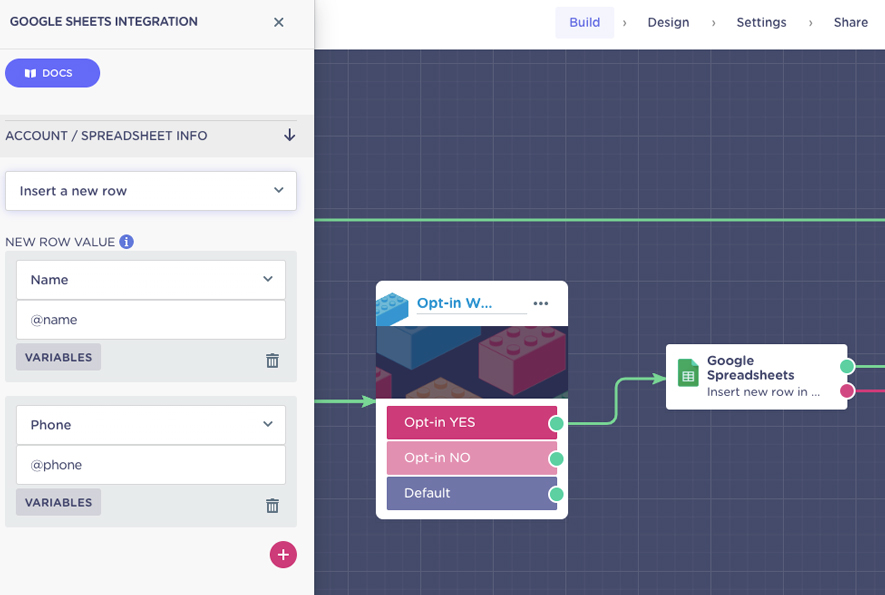The width and height of the screenshot is (885, 595).
Task: Open the Docs button
Action: [x=52, y=73]
